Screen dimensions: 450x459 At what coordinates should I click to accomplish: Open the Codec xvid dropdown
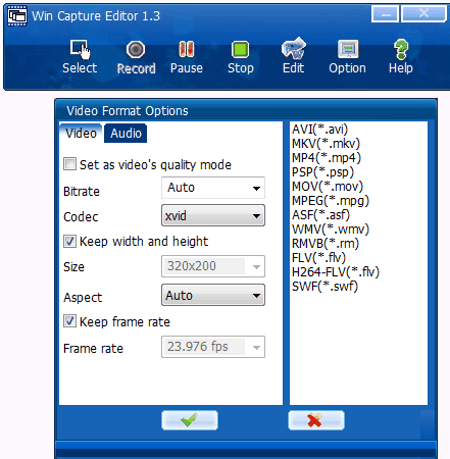click(213, 216)
